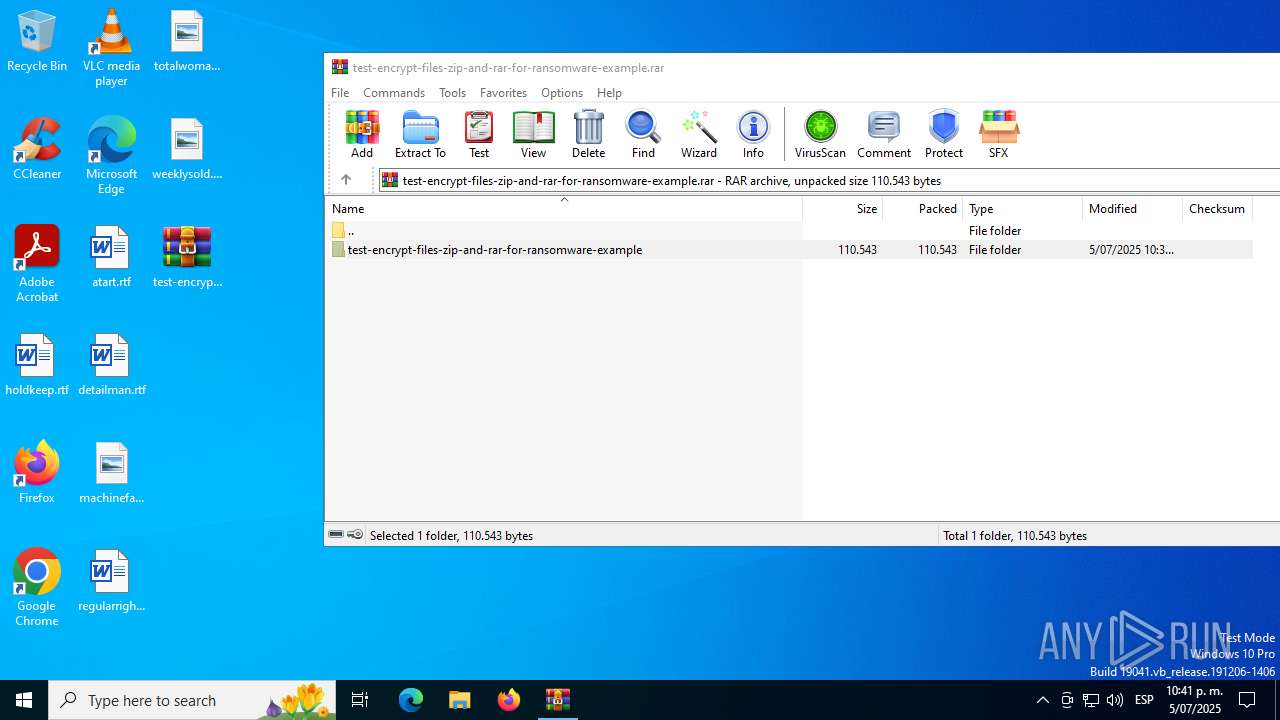Open the Recycle Bin desktop icon
Viewport: 1280px width, 720px height.
click(37, 42)
